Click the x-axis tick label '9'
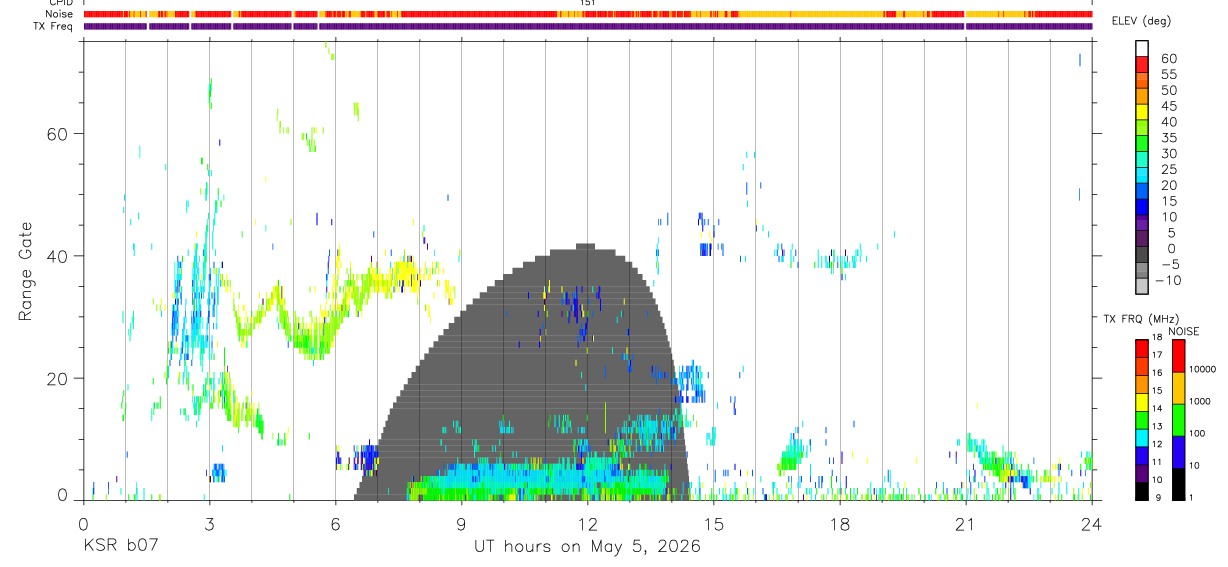 tap(461, 525)
